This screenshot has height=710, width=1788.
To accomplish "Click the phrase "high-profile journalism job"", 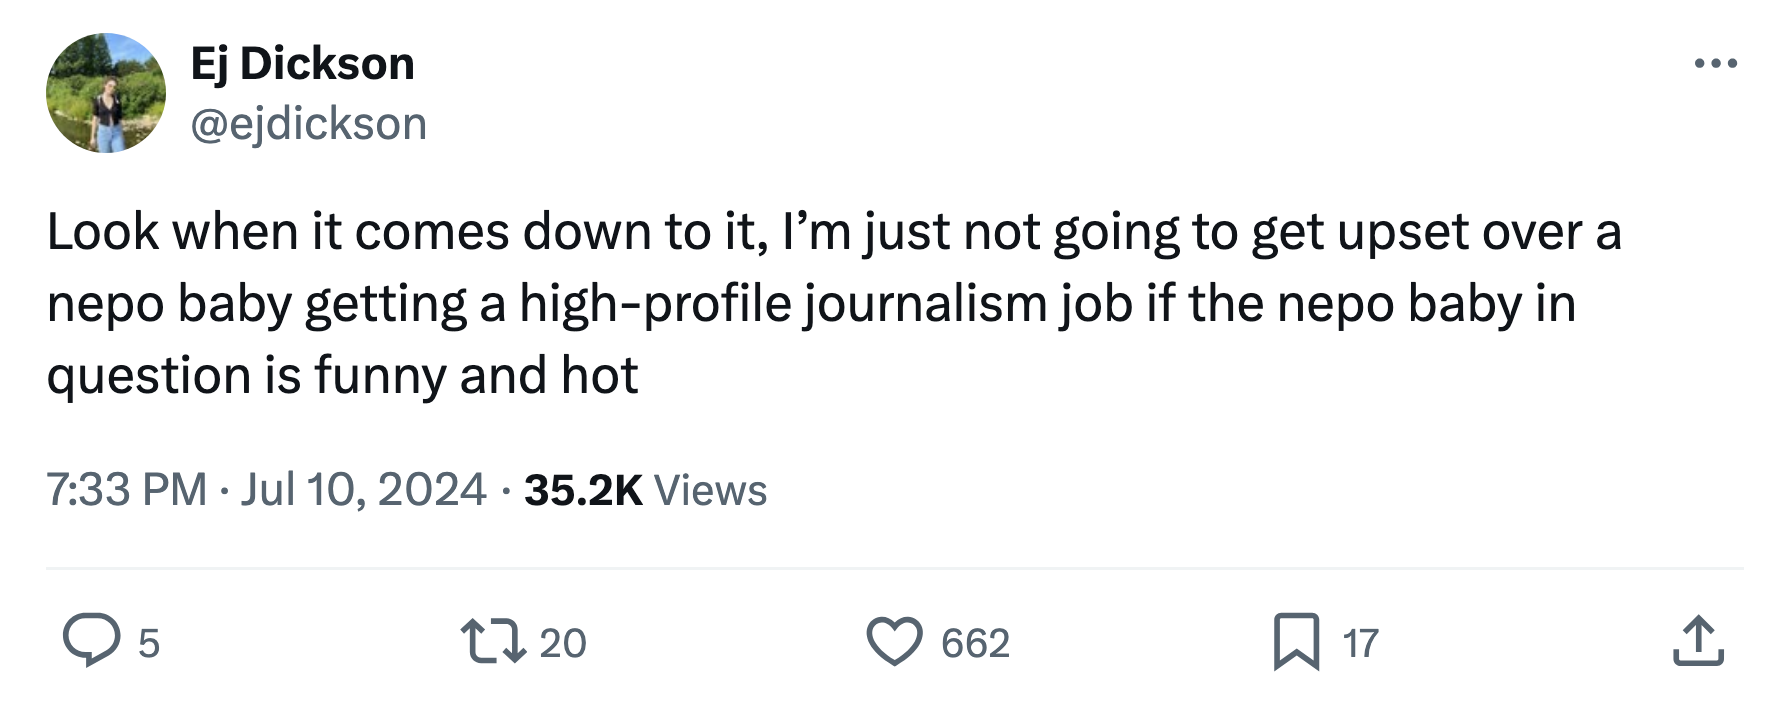I will point(826,304).
